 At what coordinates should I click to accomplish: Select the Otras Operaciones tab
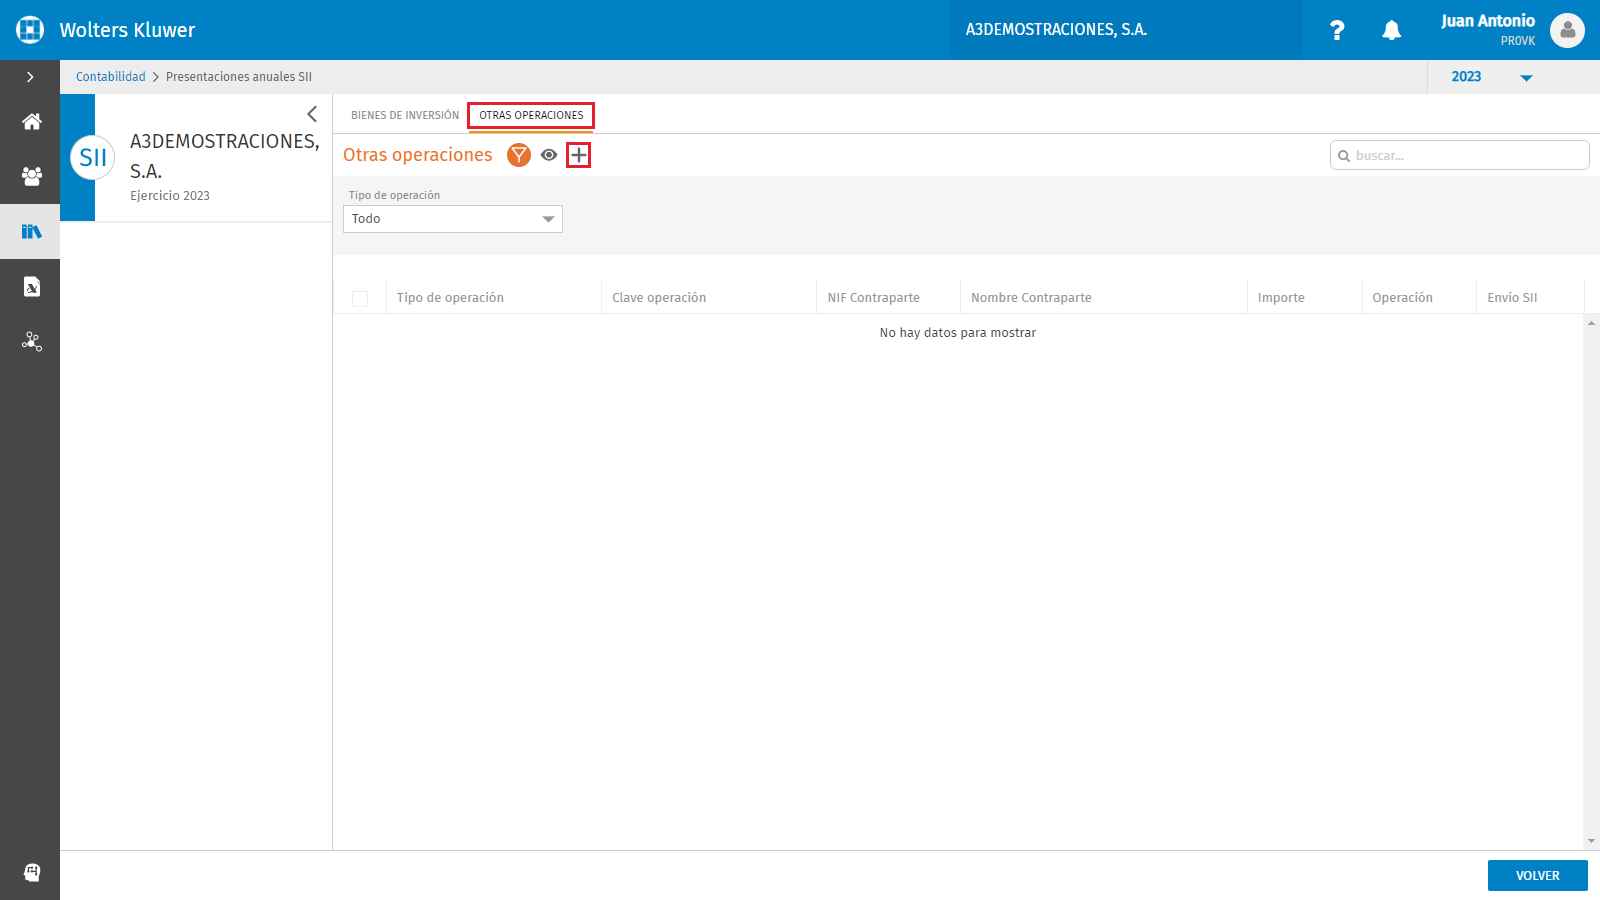[x=531, y=115]
